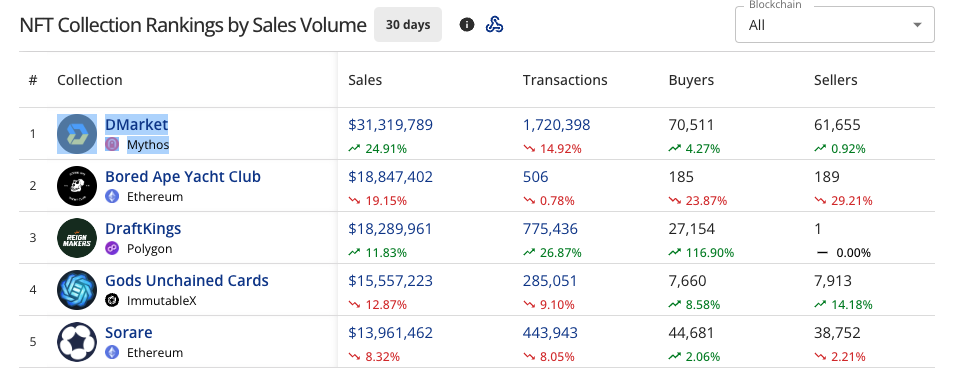Image resolution: width=953 pixels, height=368 pixels.
Task: Click the Sellers column header
Action: click(x=836, y=80)
